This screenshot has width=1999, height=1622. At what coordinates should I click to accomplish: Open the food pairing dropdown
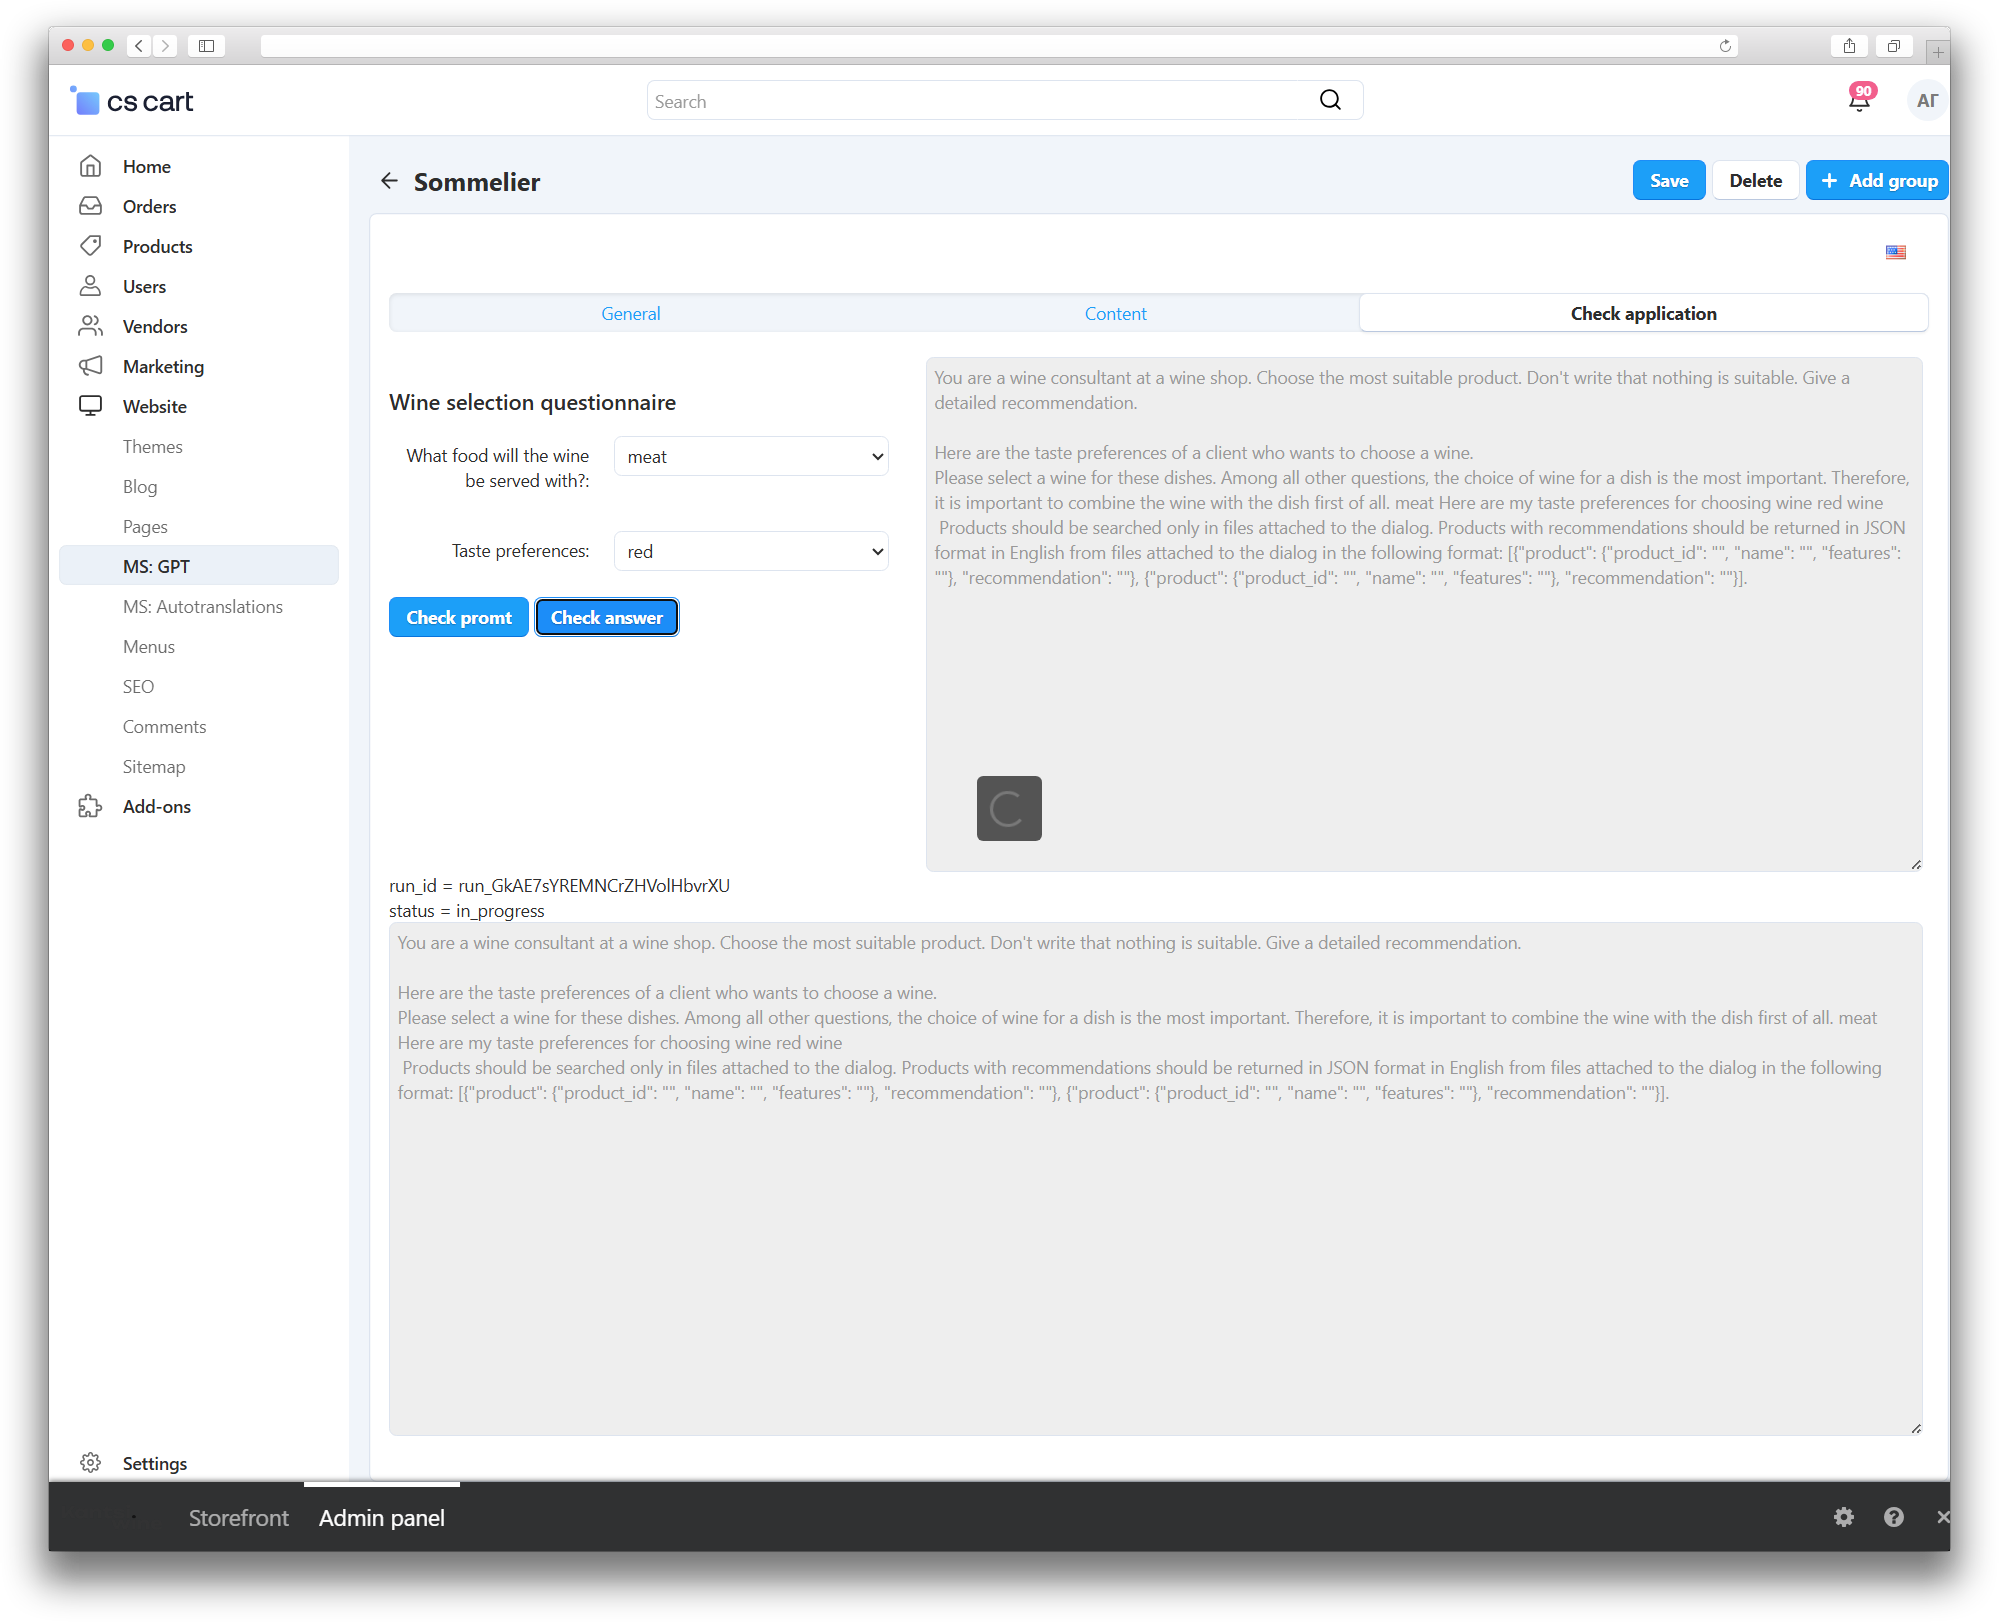[x=751, y=457]
